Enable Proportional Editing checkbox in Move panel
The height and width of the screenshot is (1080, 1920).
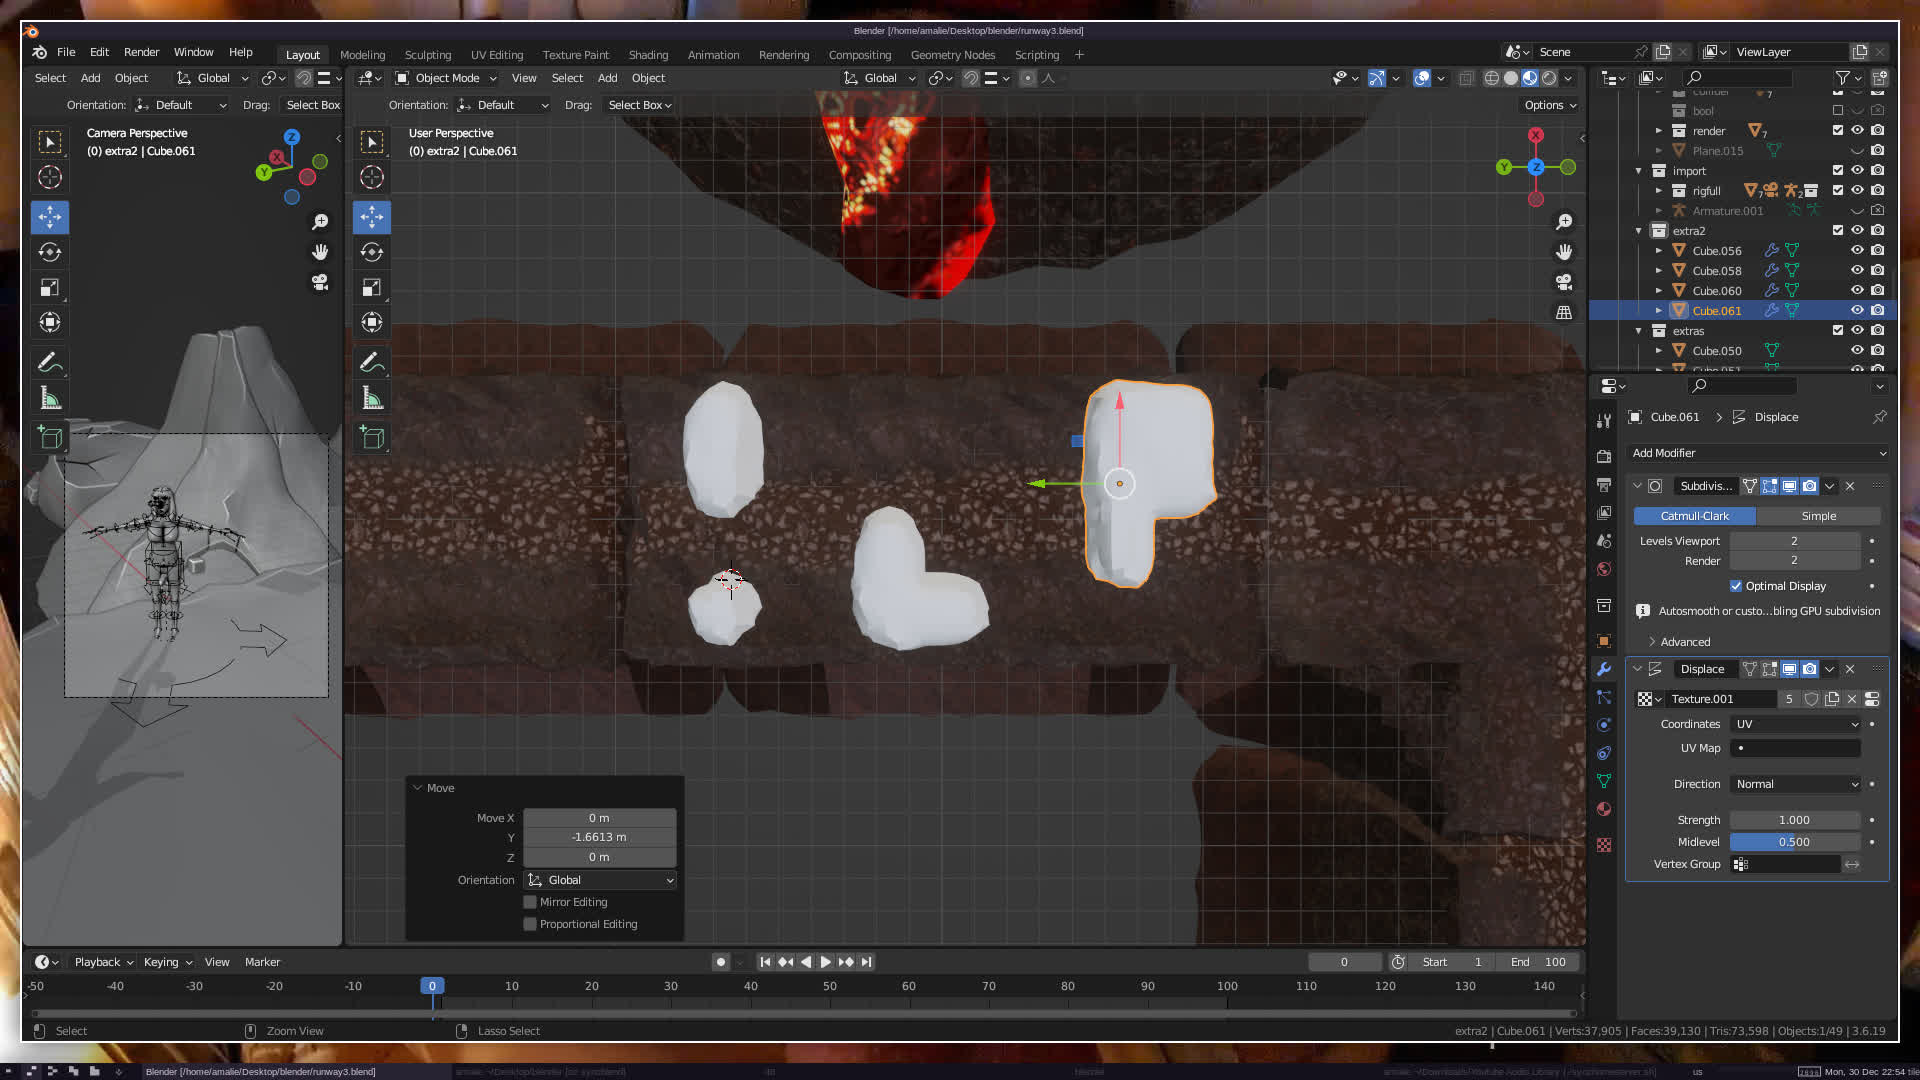click(530, 924)
